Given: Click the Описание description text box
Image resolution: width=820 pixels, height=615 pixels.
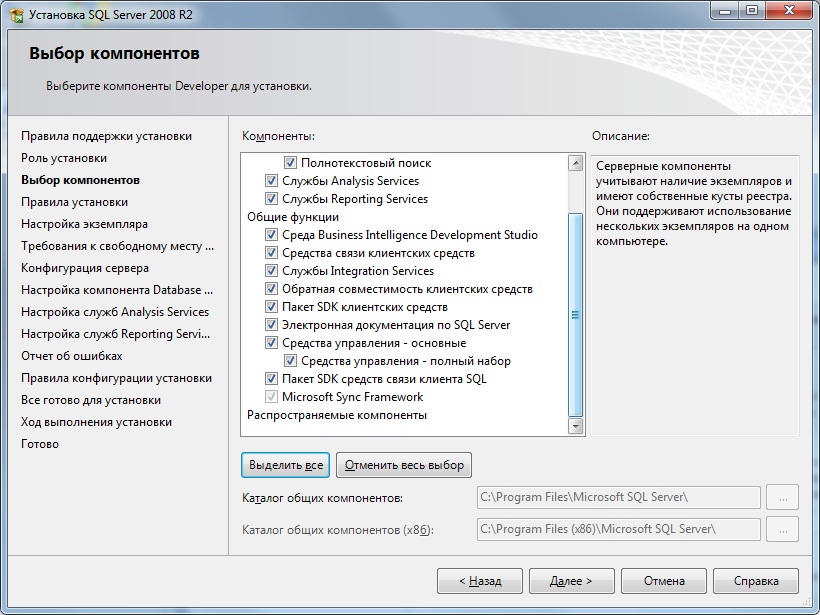Looking at the screenshot, I should point(695,295).
